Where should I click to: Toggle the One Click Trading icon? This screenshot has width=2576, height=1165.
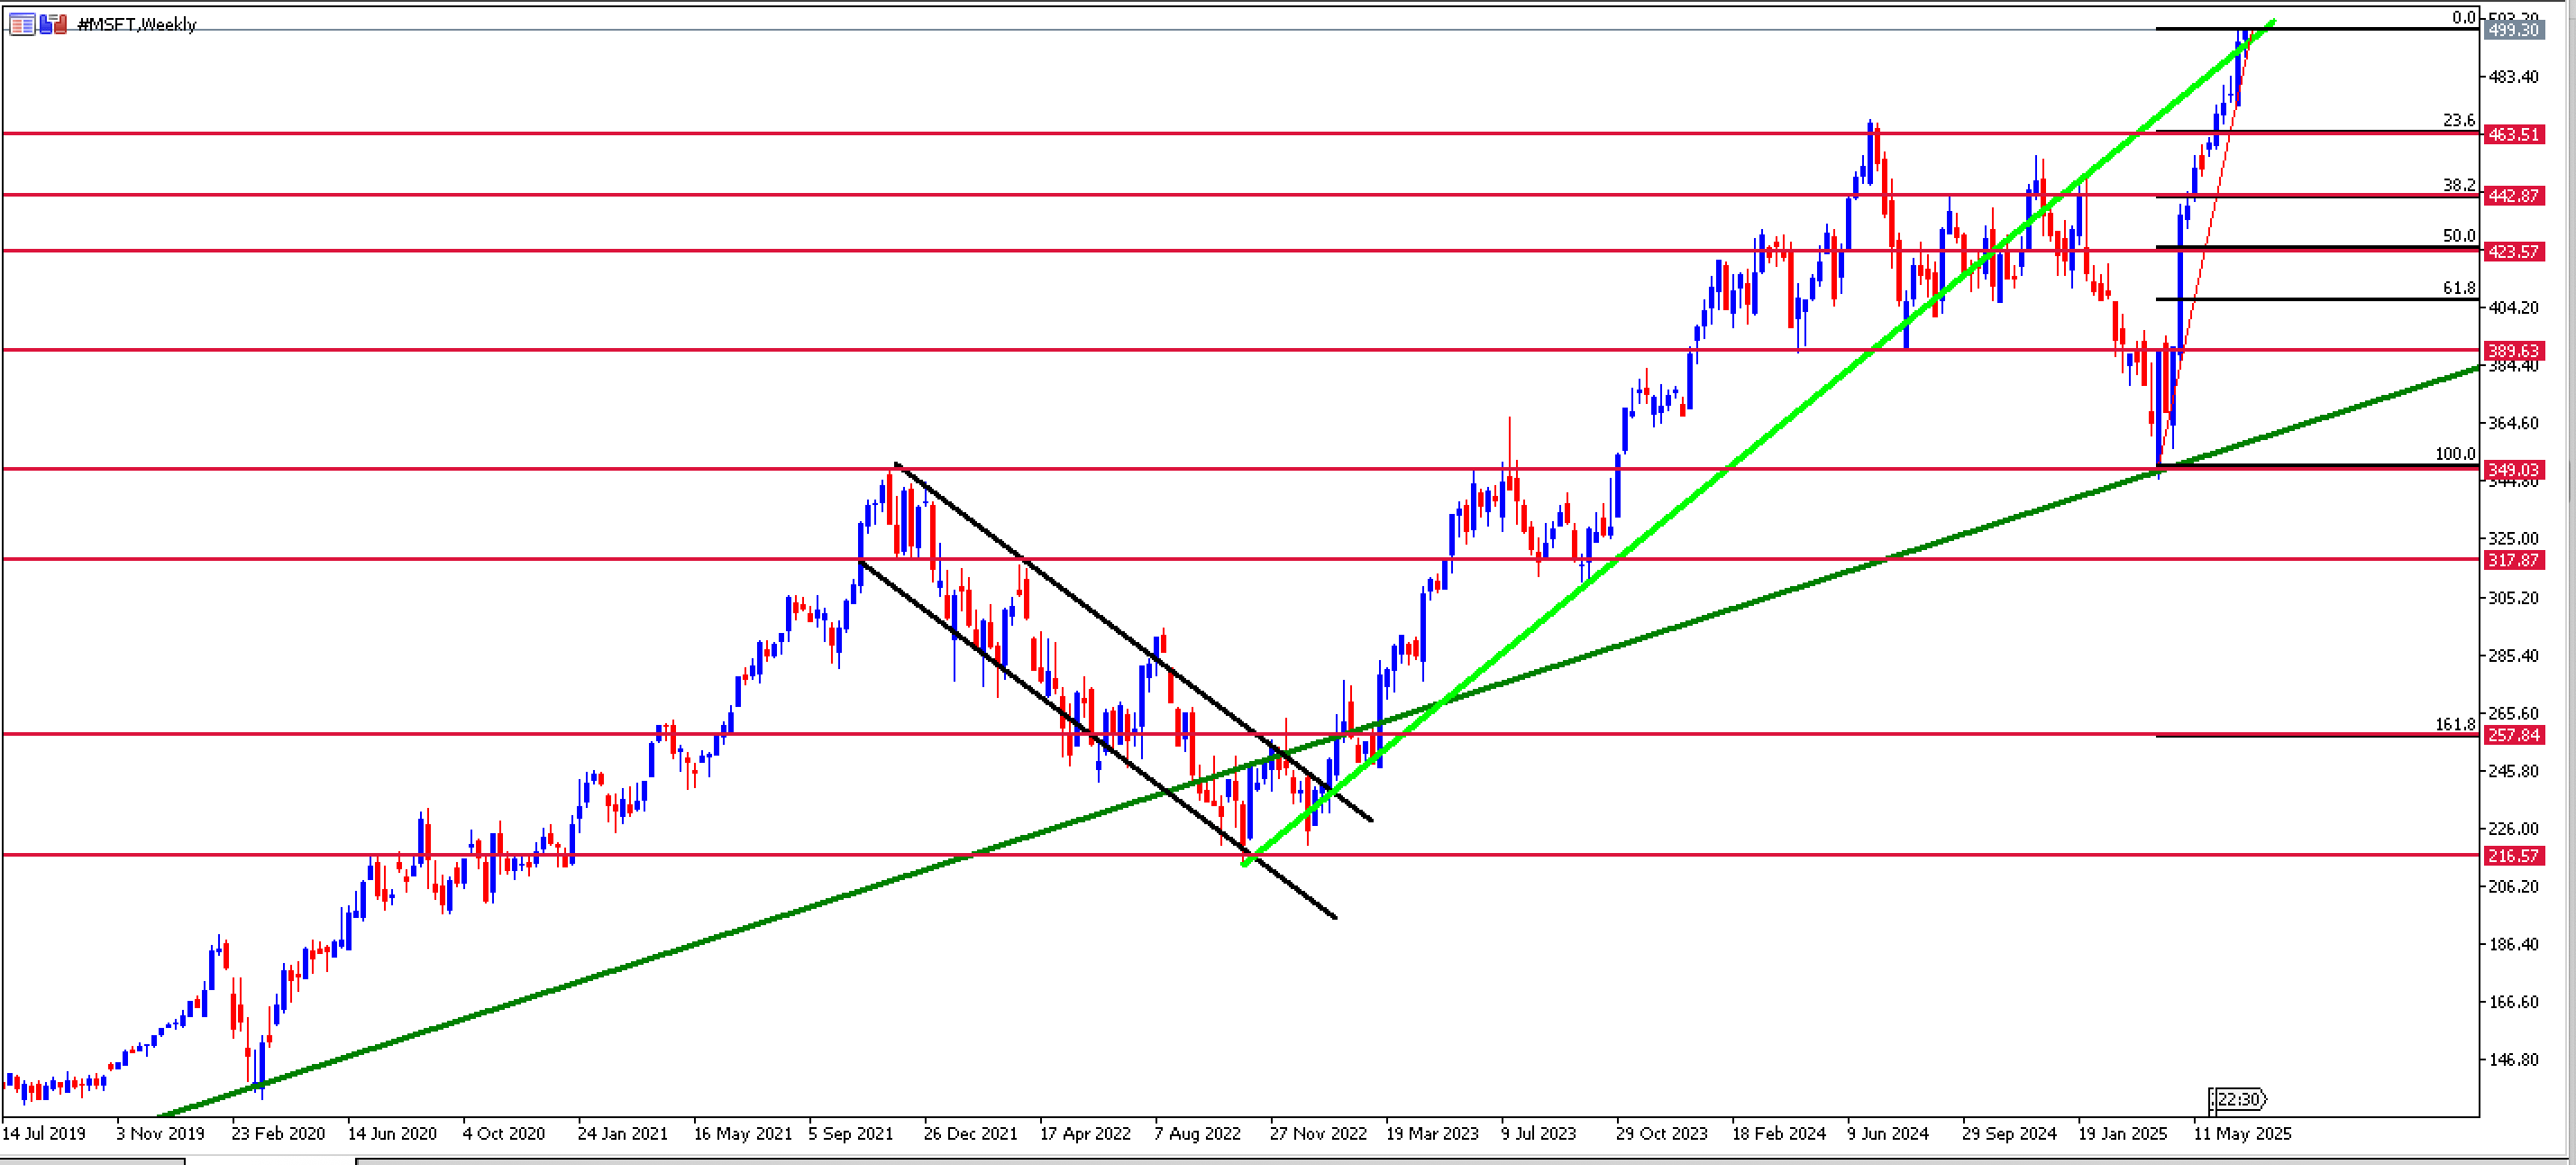tap(53, 24)
